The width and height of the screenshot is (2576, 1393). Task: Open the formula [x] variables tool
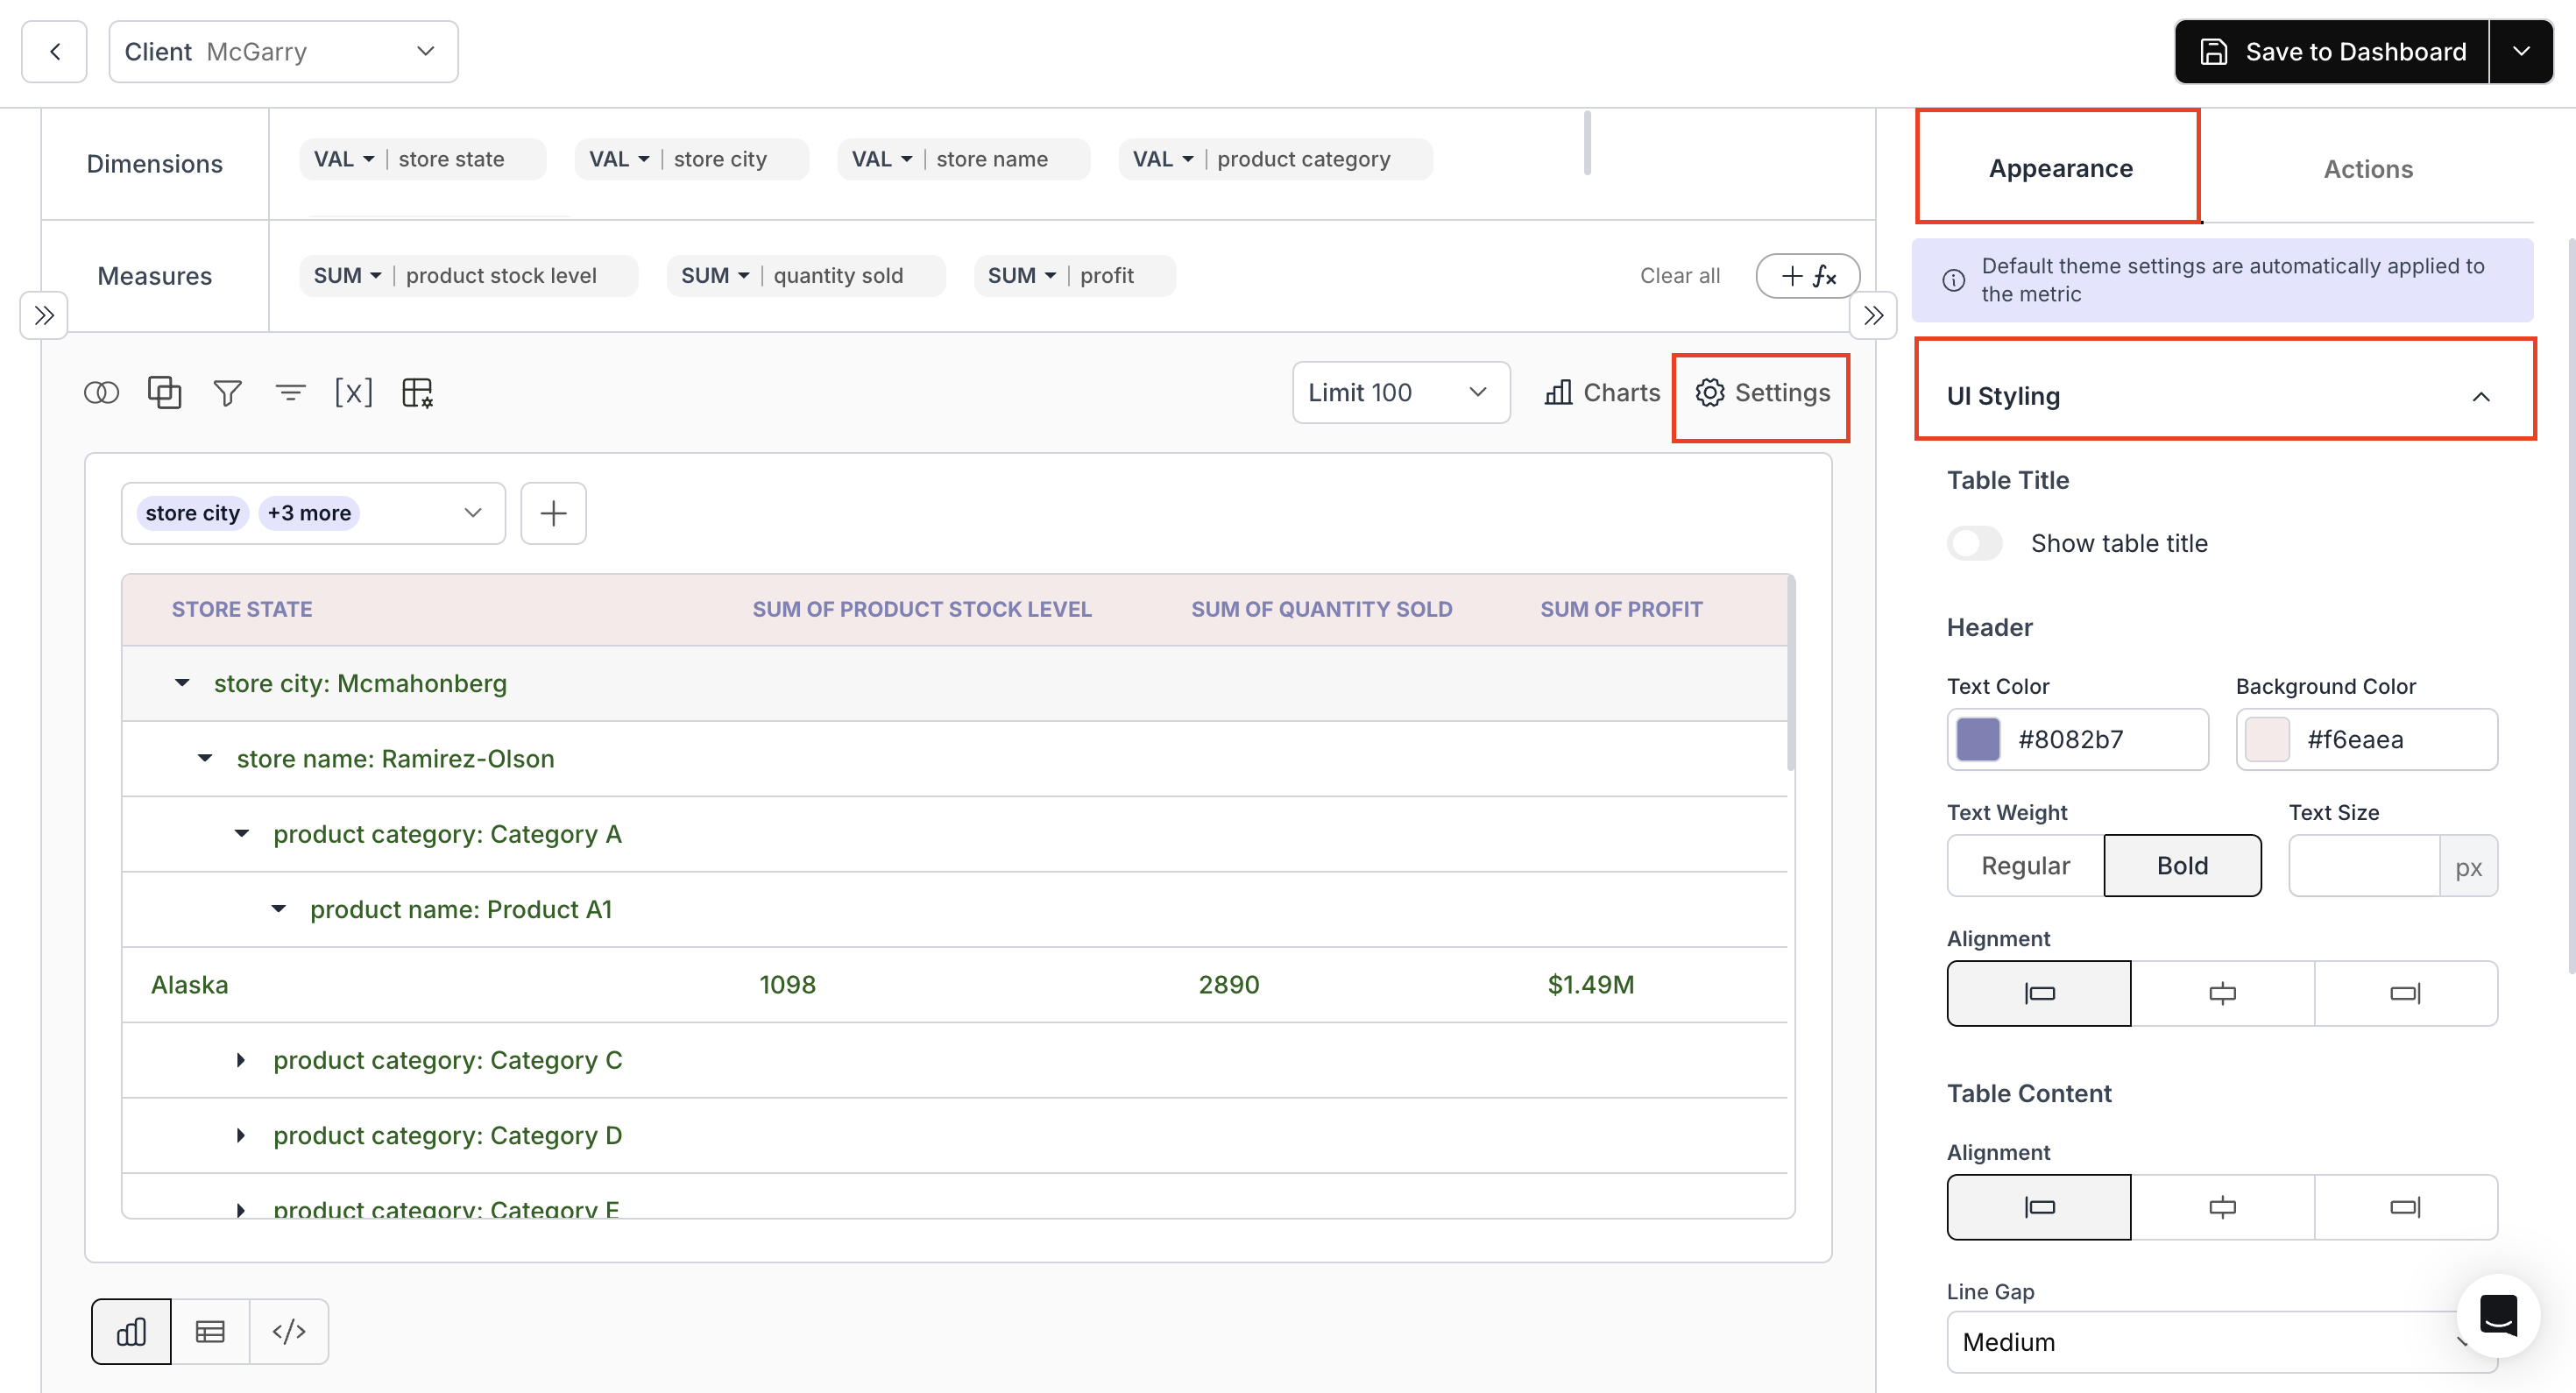pos(354,392)
